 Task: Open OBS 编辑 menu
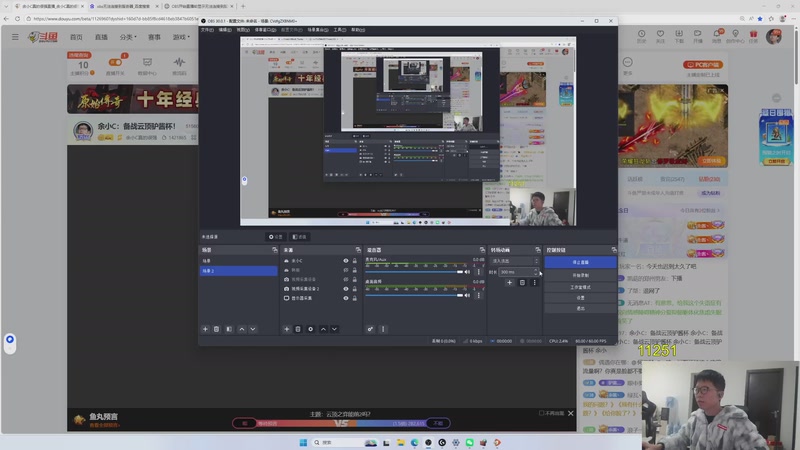pyautogui.click(x=225, y=30)
